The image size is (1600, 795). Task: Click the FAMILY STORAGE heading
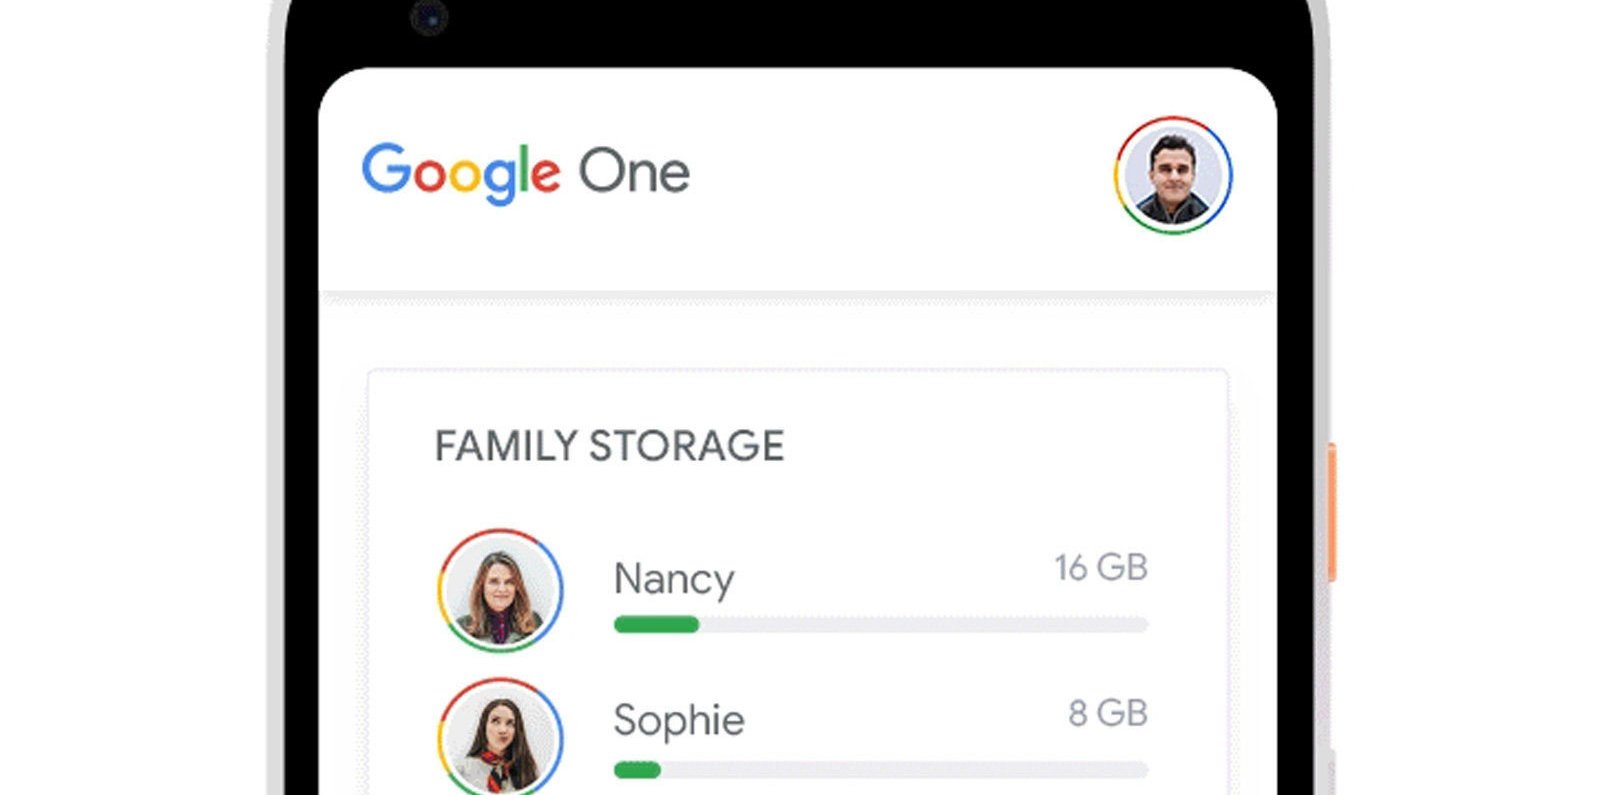point(609,446)
